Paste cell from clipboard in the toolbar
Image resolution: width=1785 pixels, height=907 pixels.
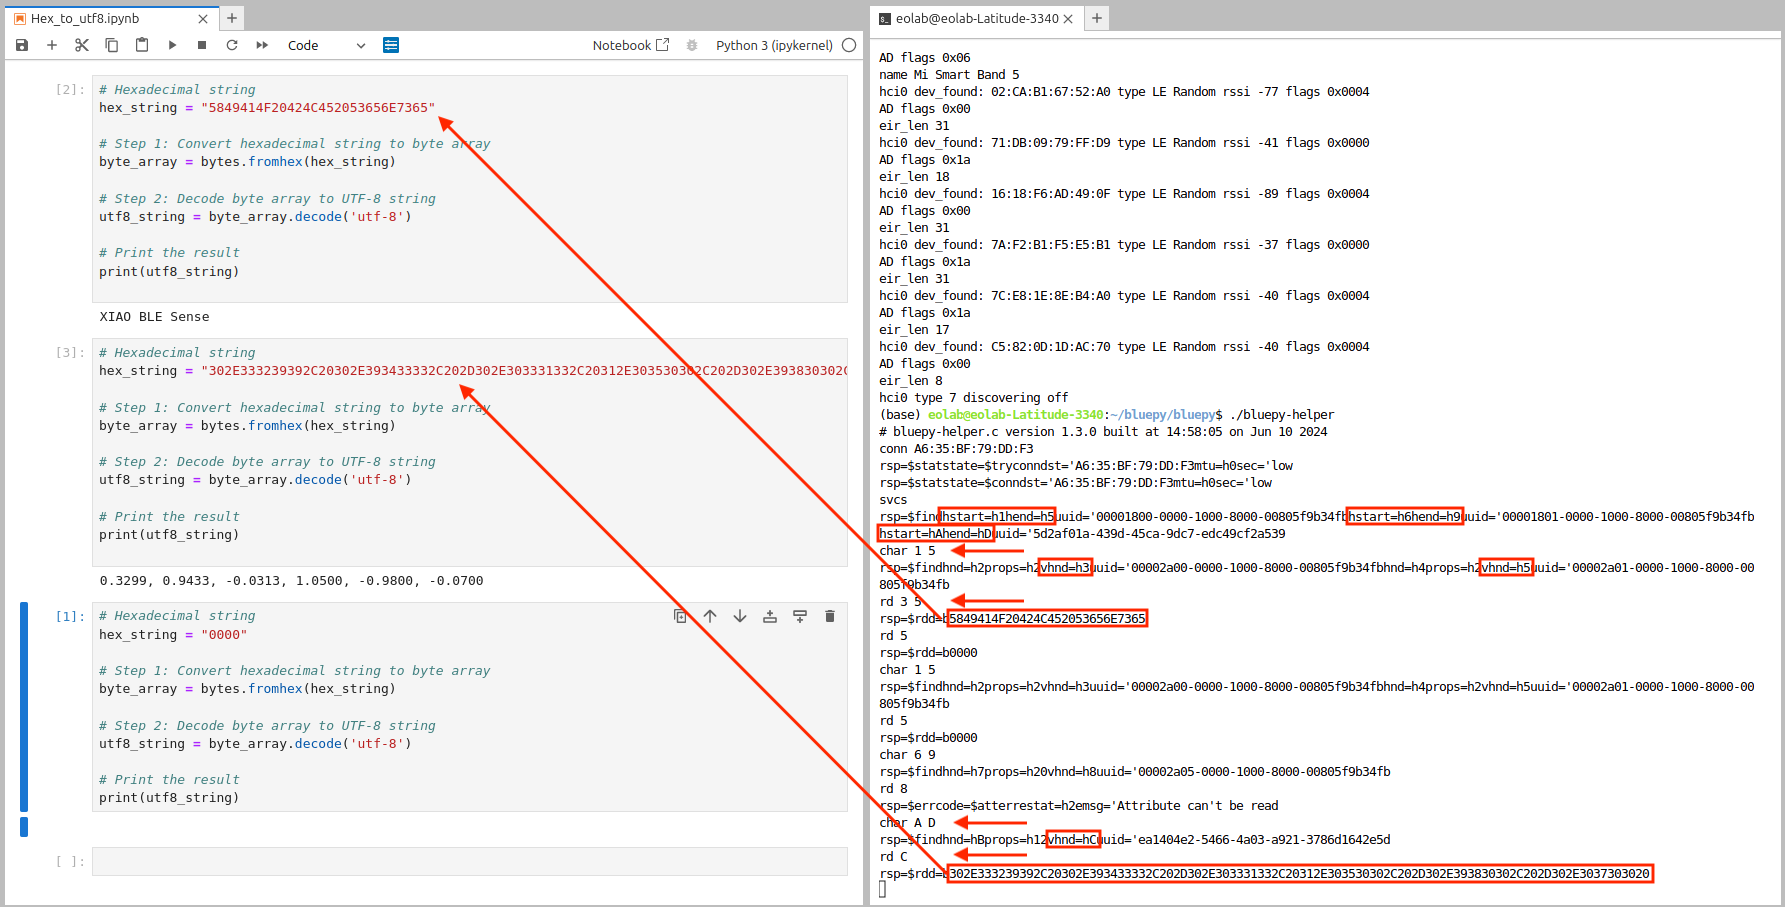coord(142,45)
